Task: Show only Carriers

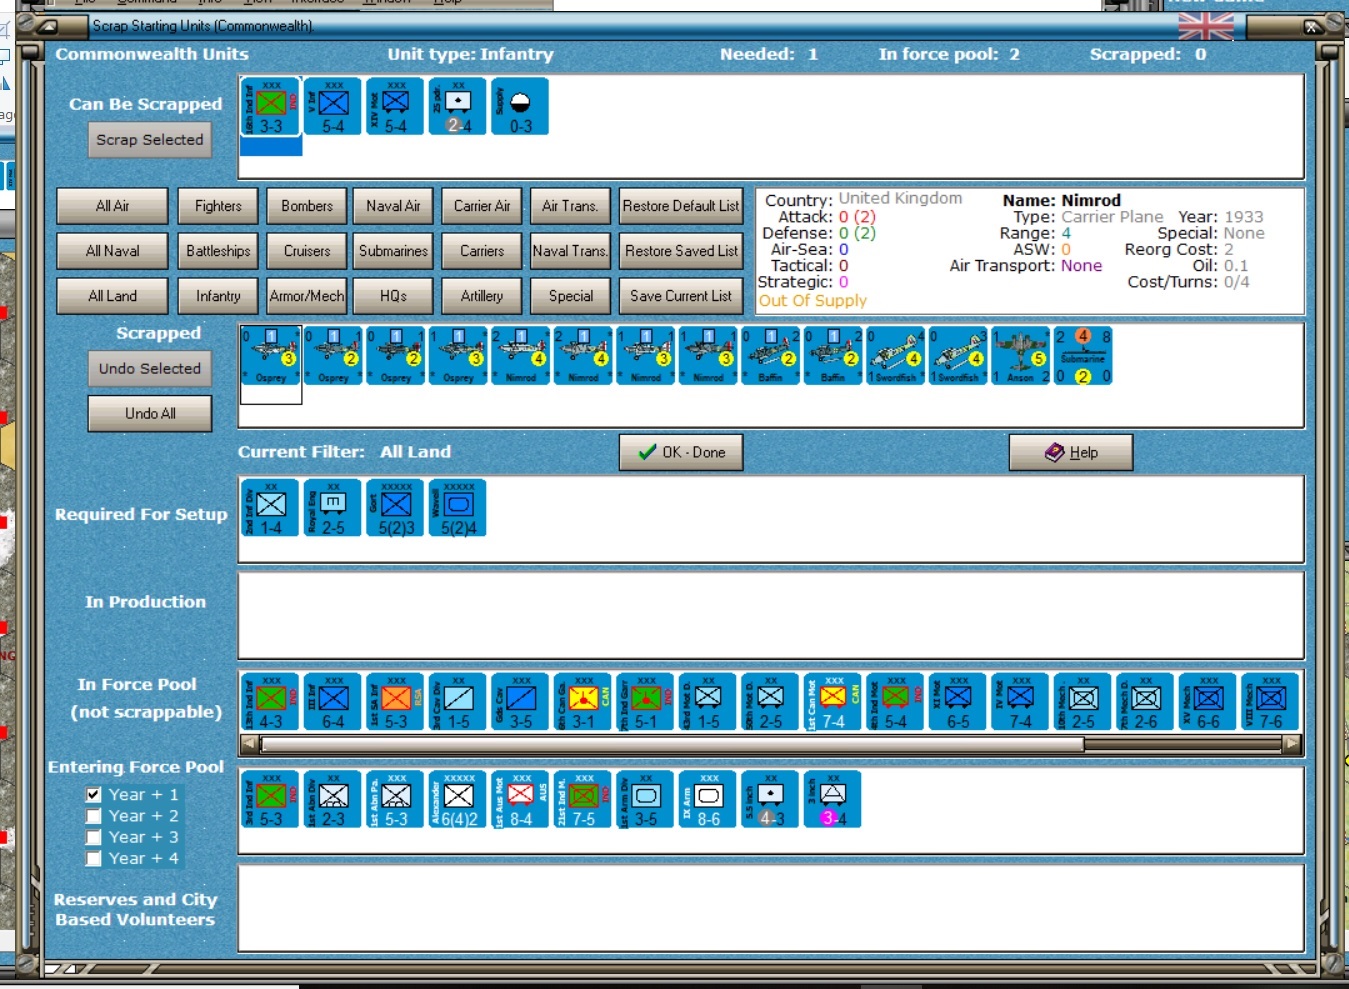Action: coord(482,251)
